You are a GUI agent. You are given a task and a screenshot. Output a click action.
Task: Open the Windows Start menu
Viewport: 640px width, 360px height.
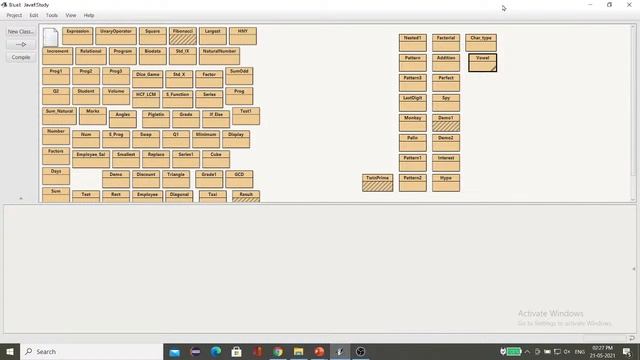(x=10, y=351)
